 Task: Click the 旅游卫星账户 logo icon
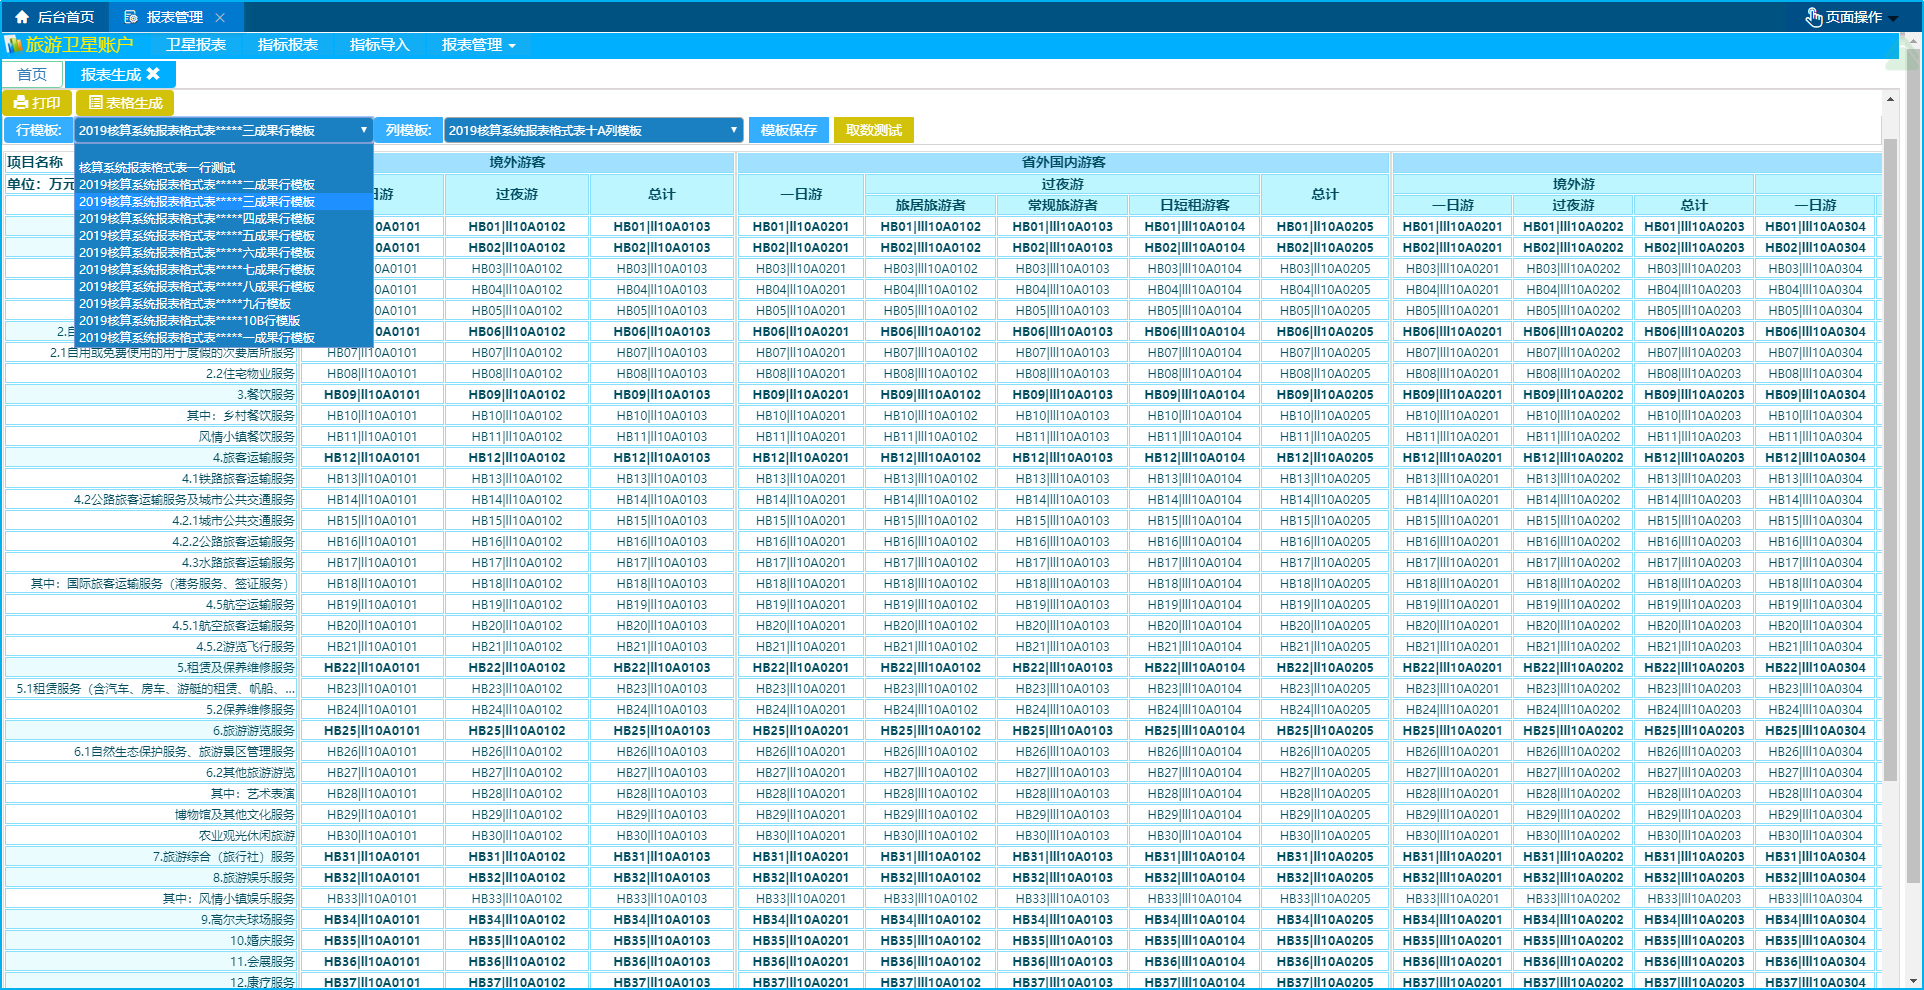13,45
